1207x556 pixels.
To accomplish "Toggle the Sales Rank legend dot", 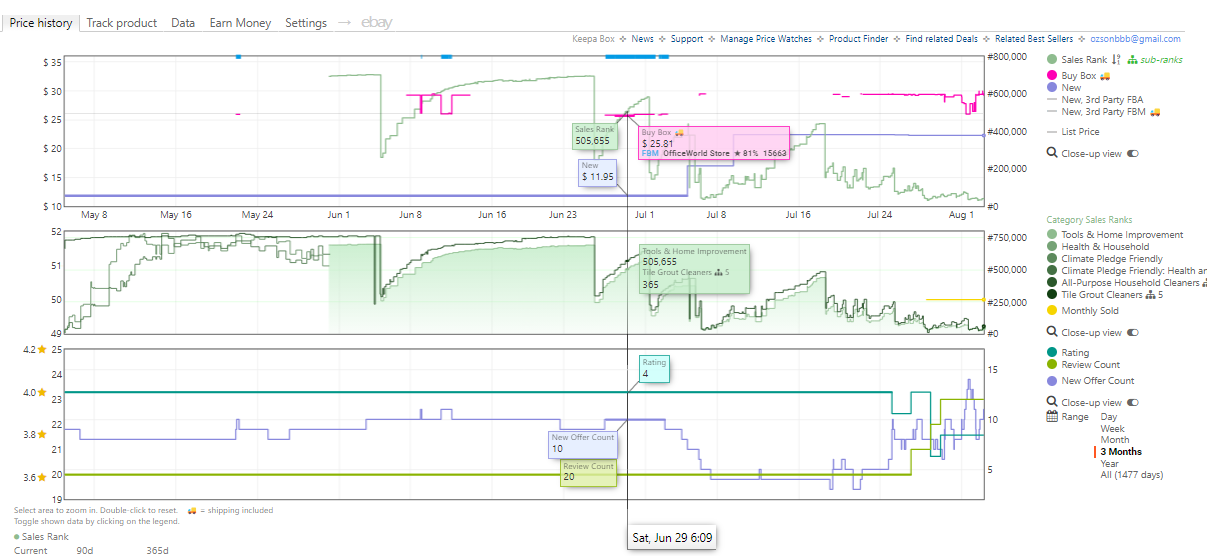I will (x=1052, y=60).
